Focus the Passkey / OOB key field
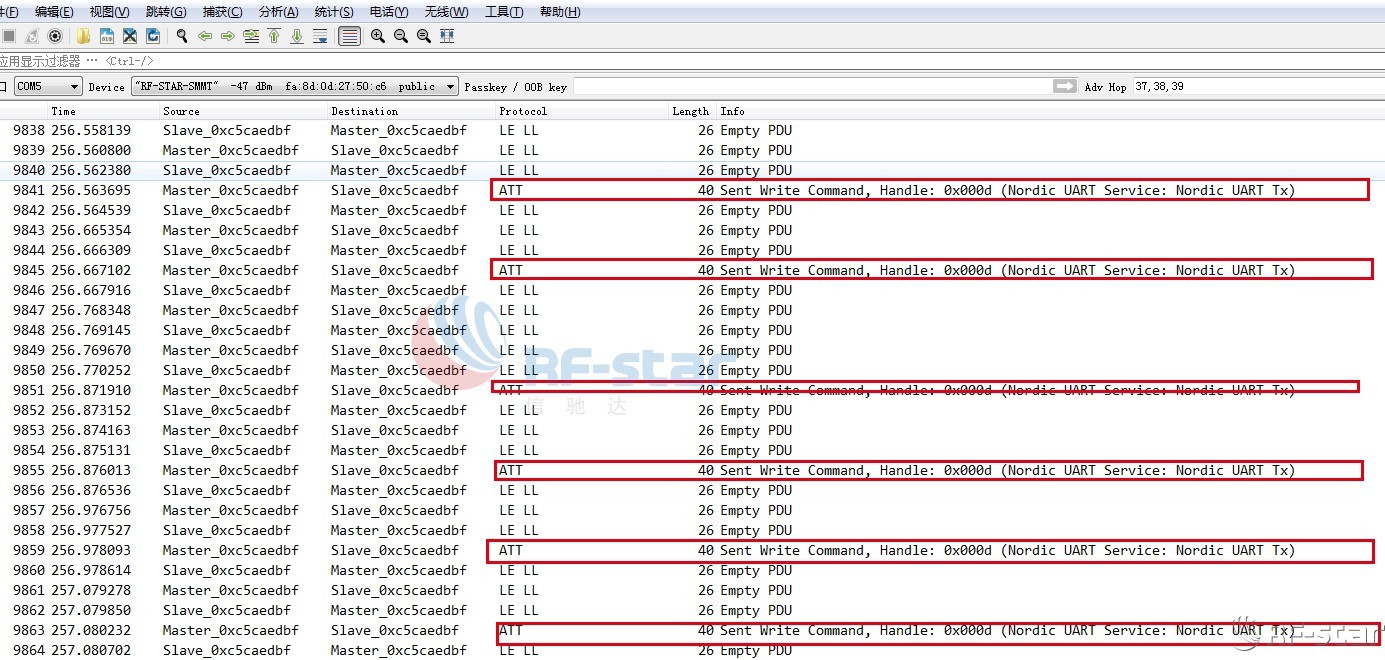The height and width of the screenshot is (660, 1385). [x=812, y=87]
